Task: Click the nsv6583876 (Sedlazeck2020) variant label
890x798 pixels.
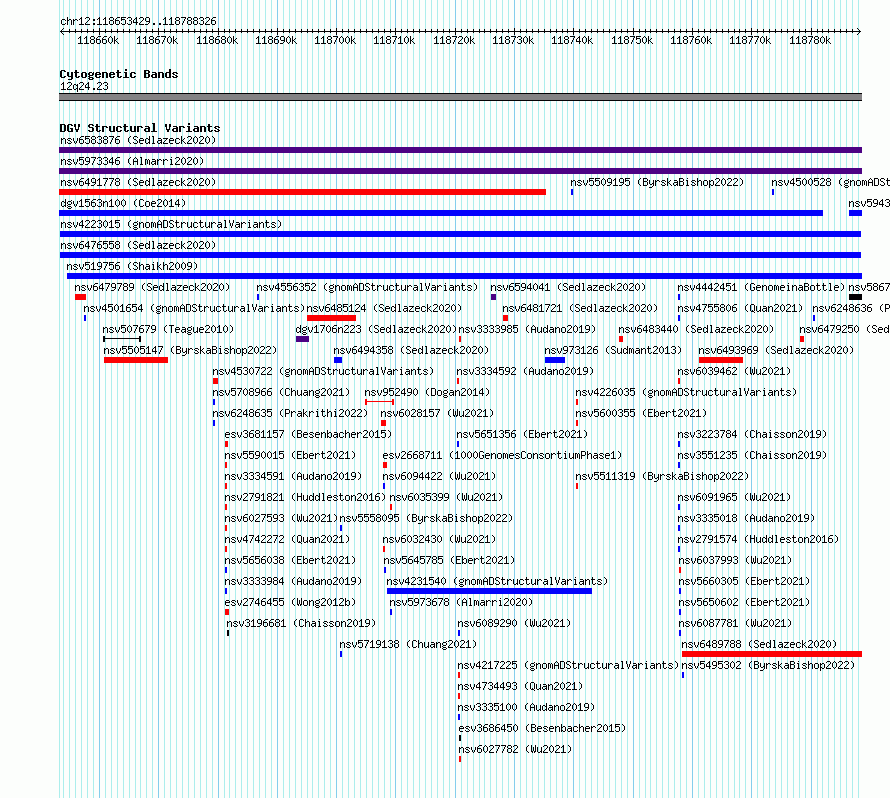Action: click(x=138, y=140)
